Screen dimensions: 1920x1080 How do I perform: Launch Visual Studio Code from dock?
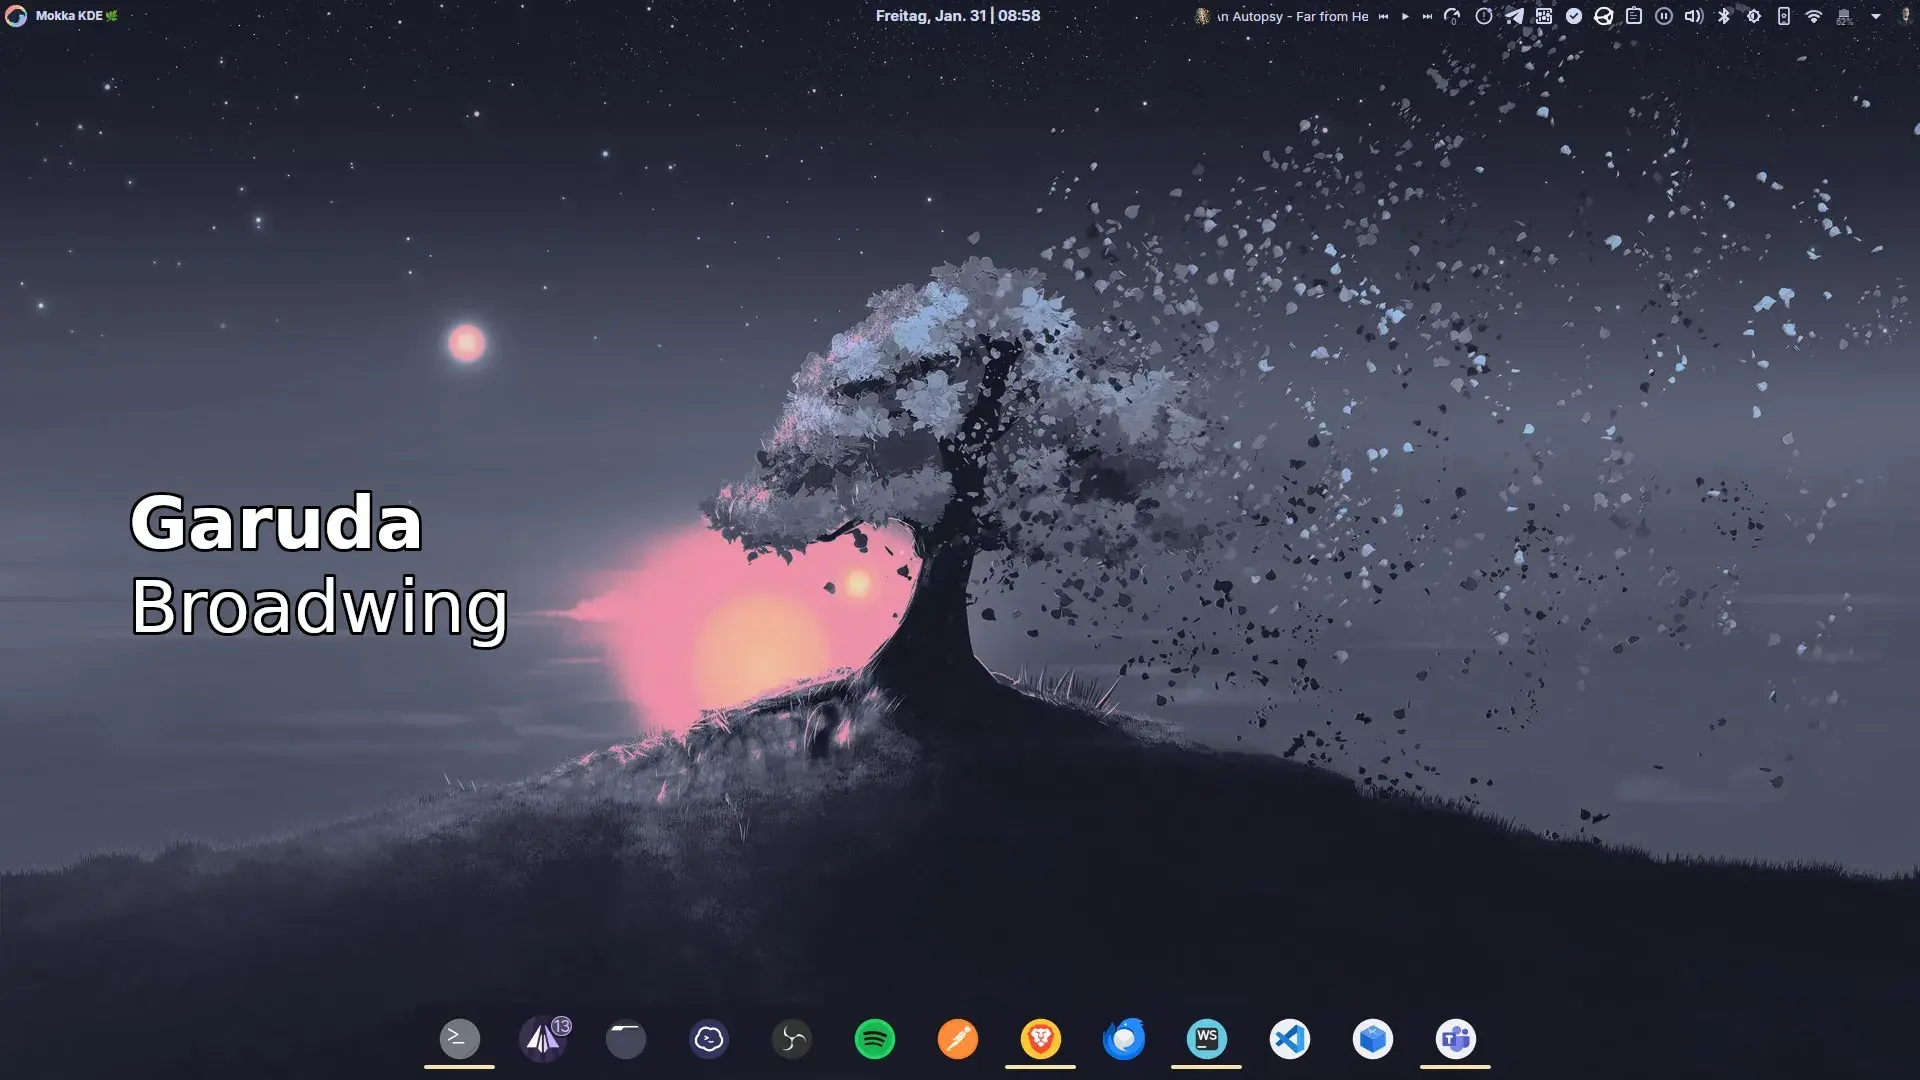[1290, 1039]
